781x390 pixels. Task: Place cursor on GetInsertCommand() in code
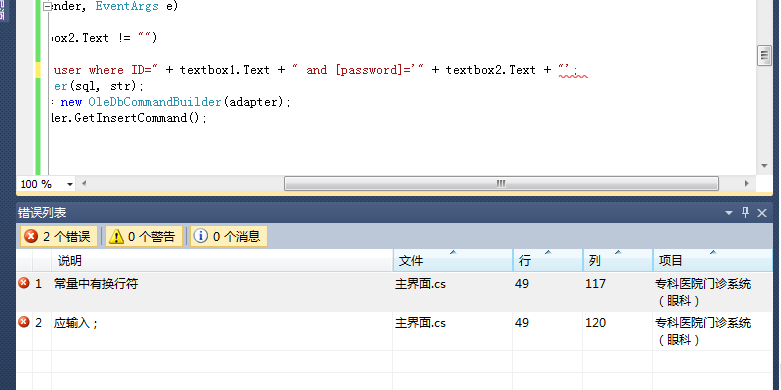[x=137, y=118]
